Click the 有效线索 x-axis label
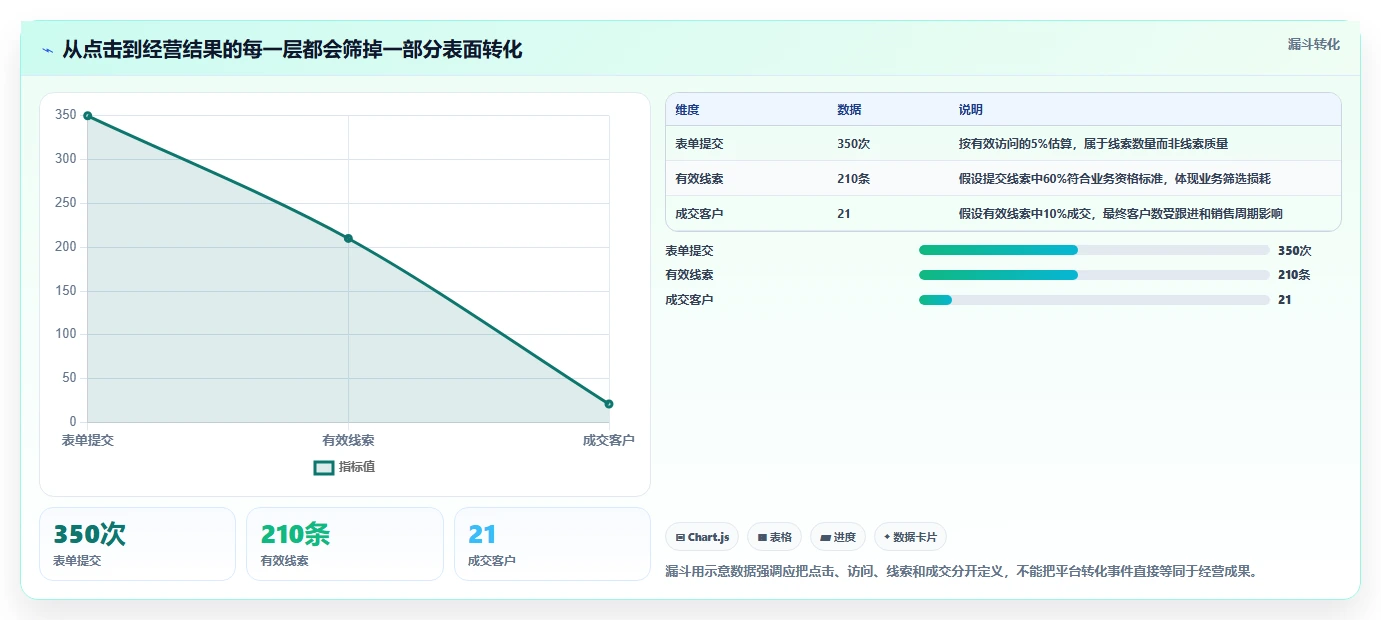The image size is (1381, 620). (348, 441)
